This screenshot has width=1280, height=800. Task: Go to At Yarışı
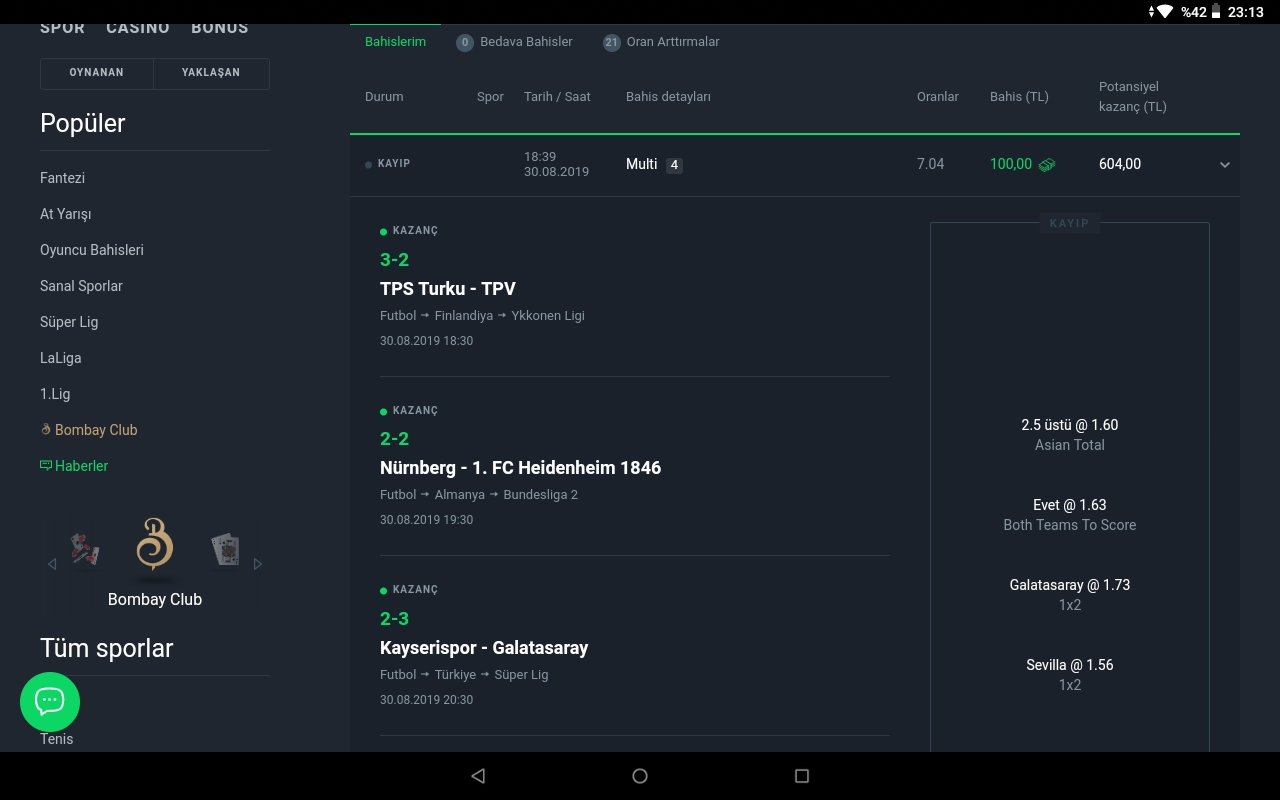pyautogui.click(x=65, y=214)
